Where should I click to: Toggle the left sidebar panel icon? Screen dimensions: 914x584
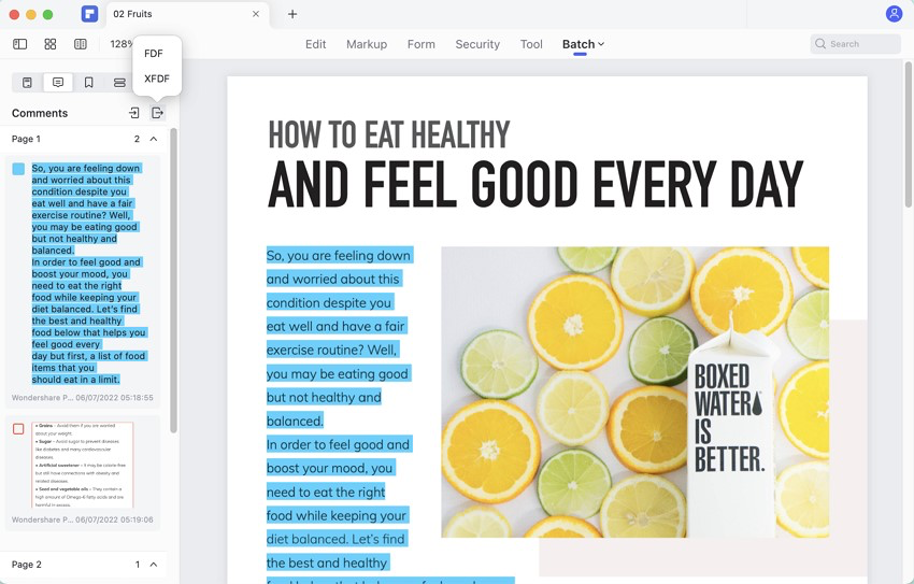click(x=20, y=44)
